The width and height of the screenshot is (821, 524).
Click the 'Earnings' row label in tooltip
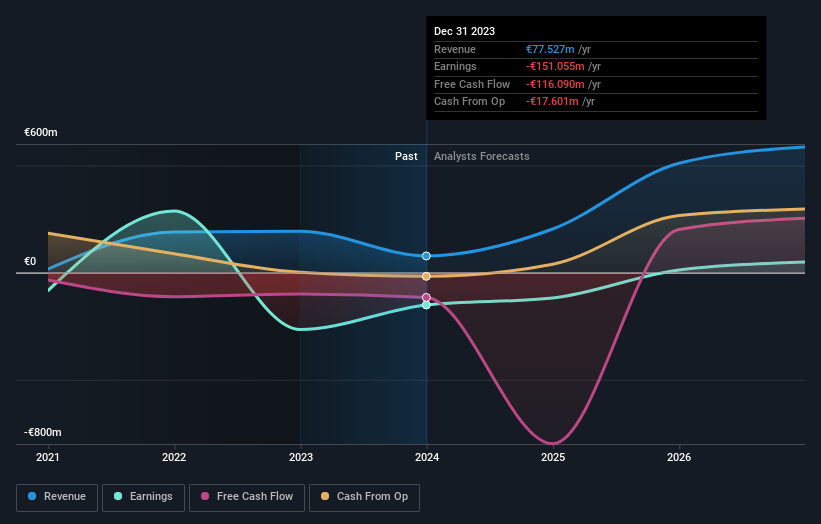click(x=455, y=66)
